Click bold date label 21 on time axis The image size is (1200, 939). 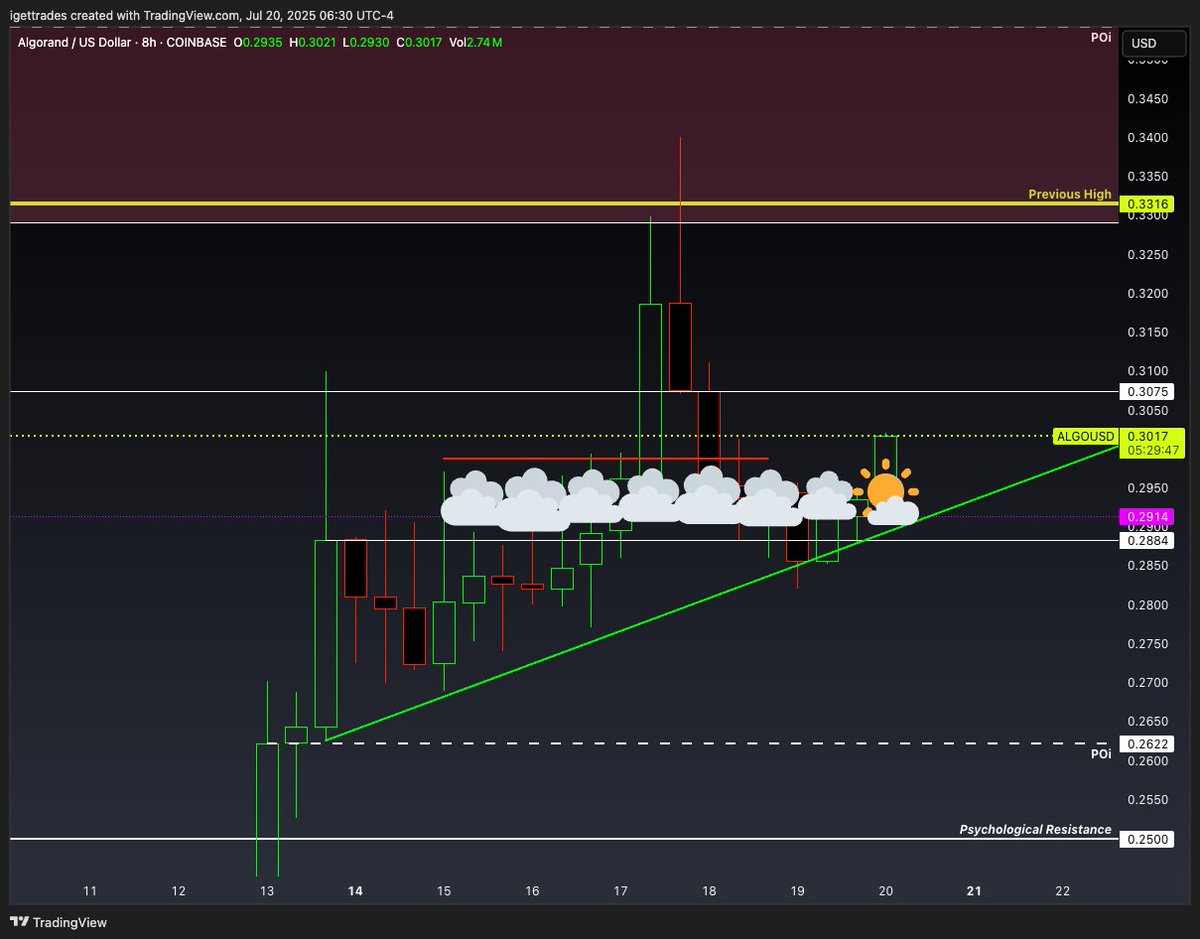tap(974, 891)
